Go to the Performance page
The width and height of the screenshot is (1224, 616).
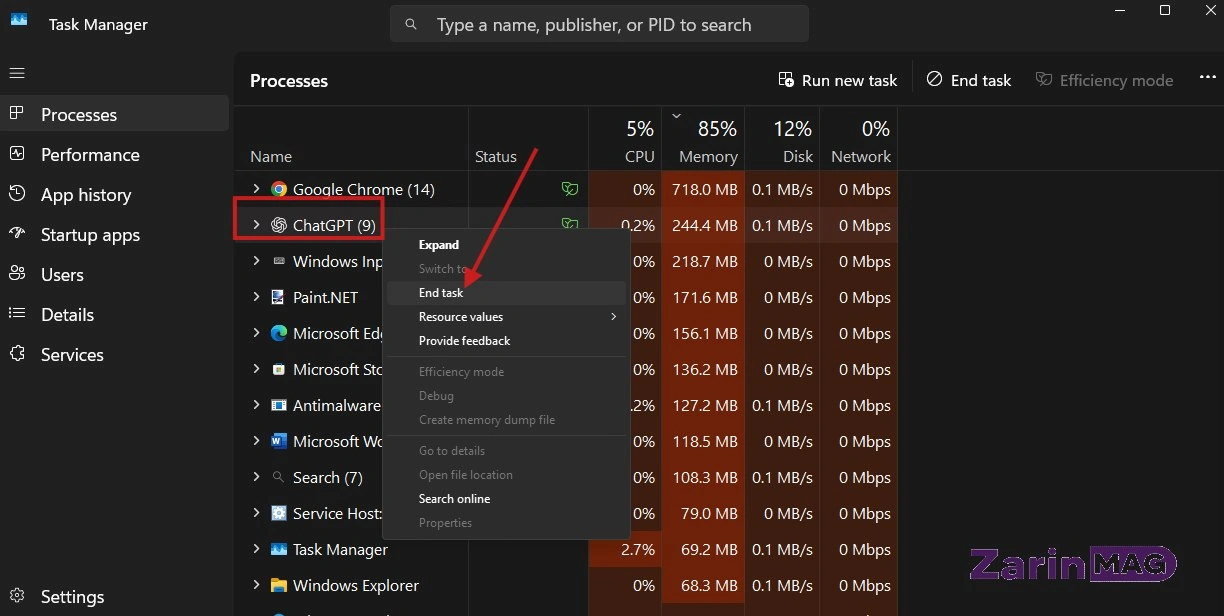(115, 155)
